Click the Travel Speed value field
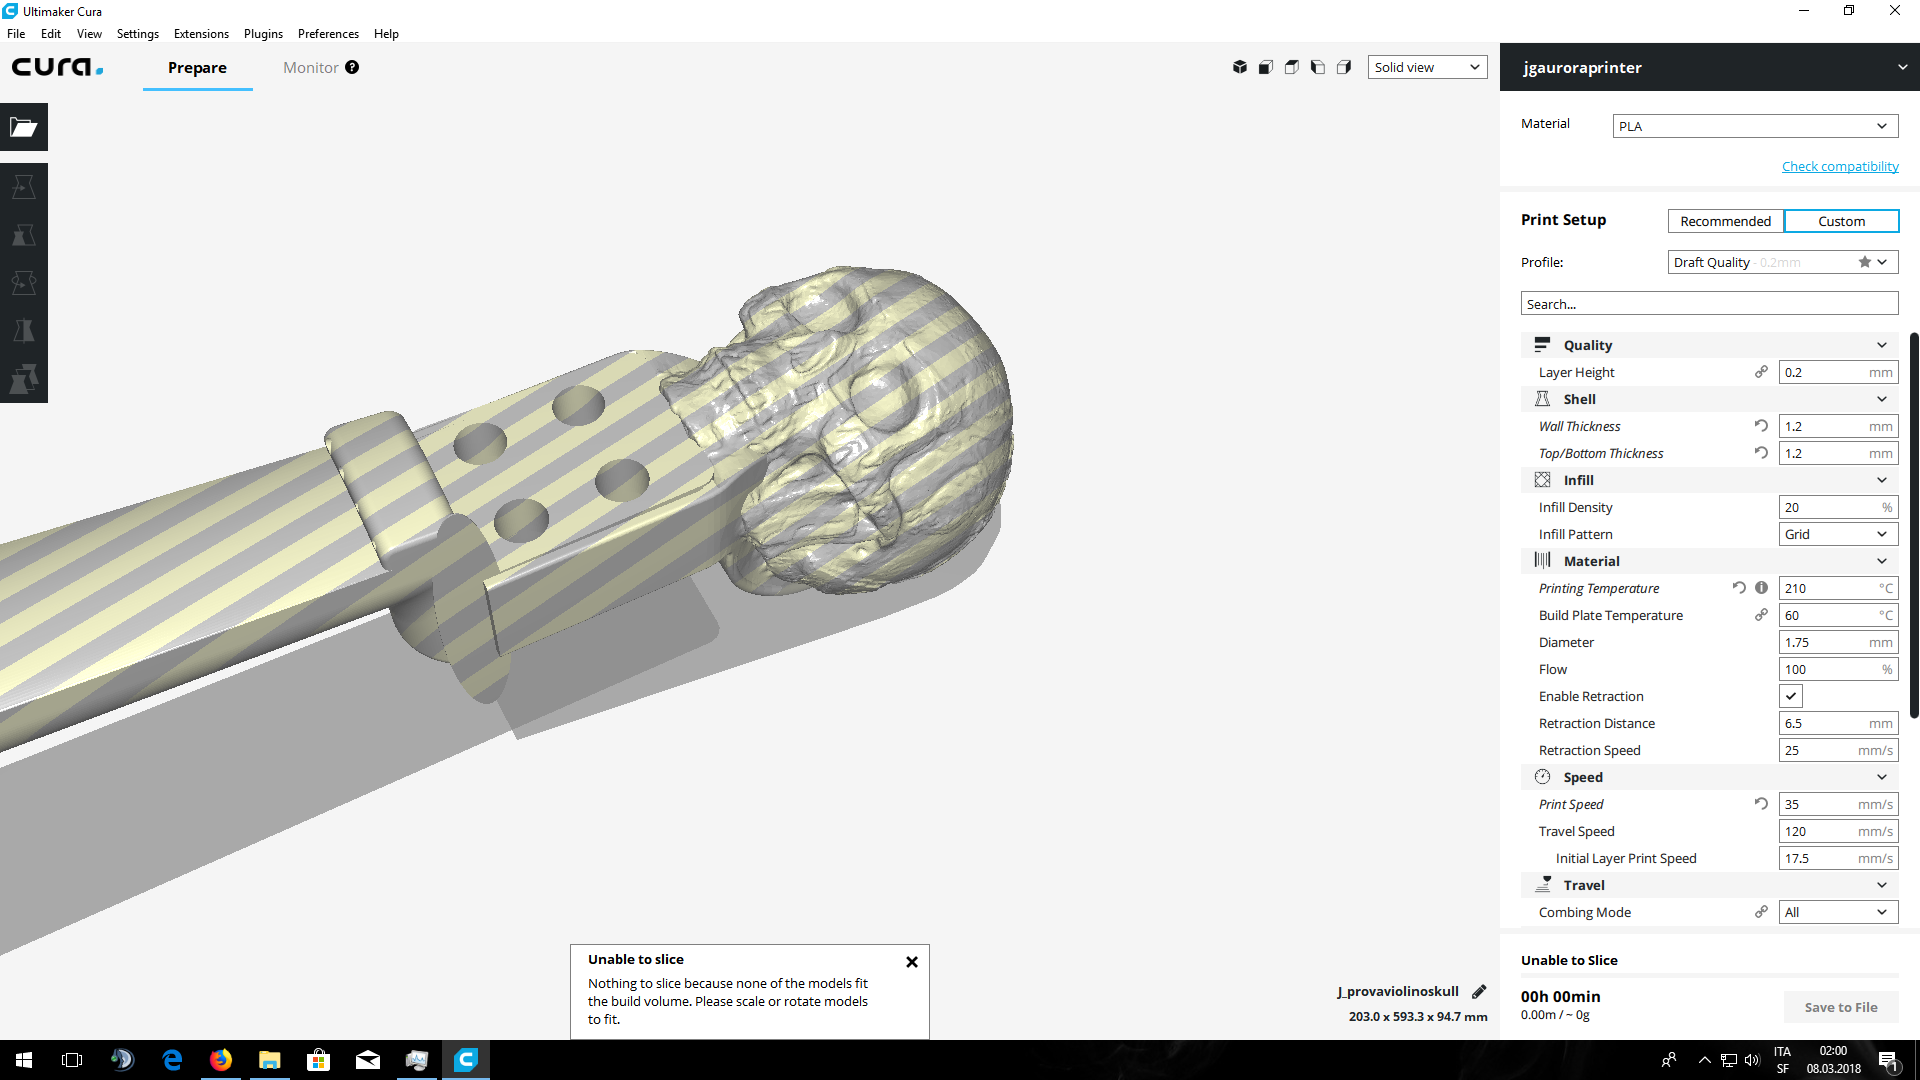Image resolution: width=1920 pixels, height=1080 pixels. coord(1838,831)
